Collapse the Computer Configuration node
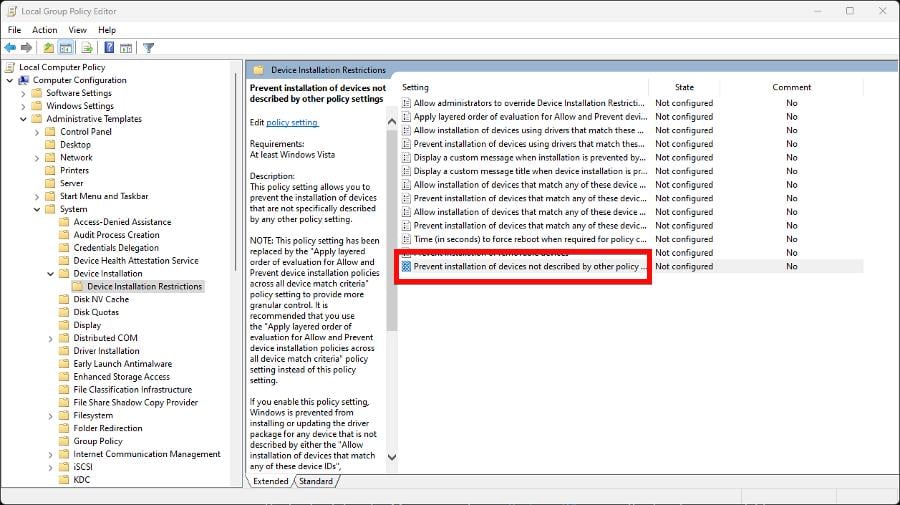 [x=9, y=80]
